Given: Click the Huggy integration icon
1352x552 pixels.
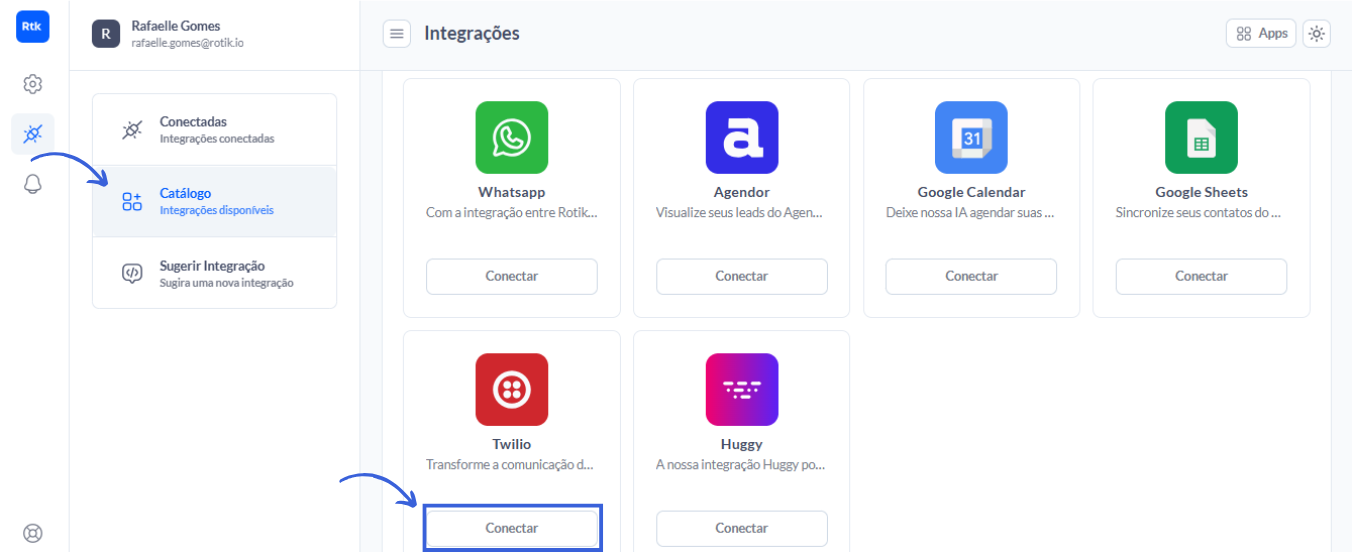Looking at the screenshot, I should (741, 389).
